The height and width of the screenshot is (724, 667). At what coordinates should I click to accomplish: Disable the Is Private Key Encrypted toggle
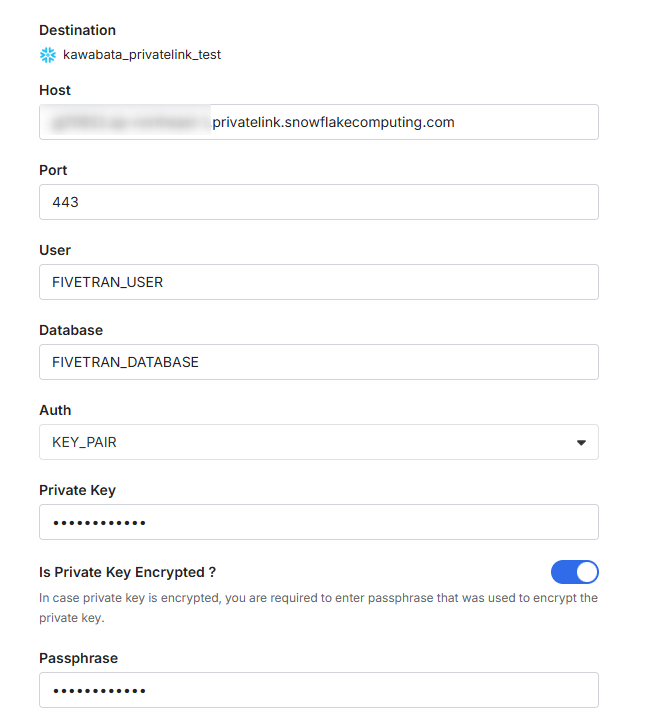pos(574,572)
